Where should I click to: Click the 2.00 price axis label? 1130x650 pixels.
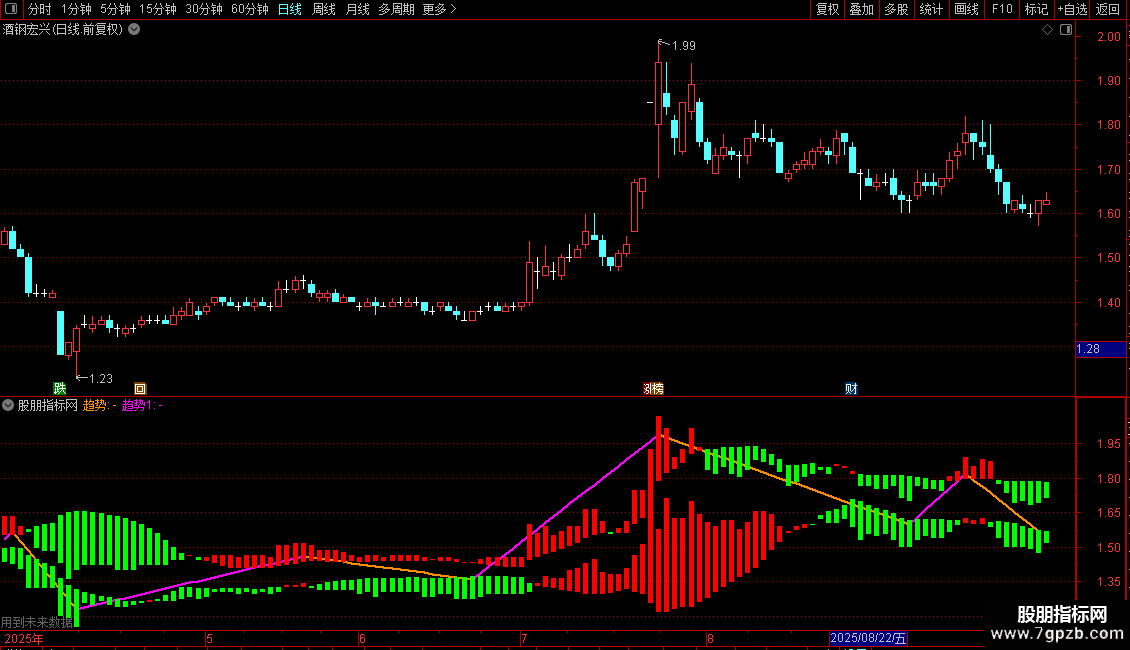(1108, 37)
